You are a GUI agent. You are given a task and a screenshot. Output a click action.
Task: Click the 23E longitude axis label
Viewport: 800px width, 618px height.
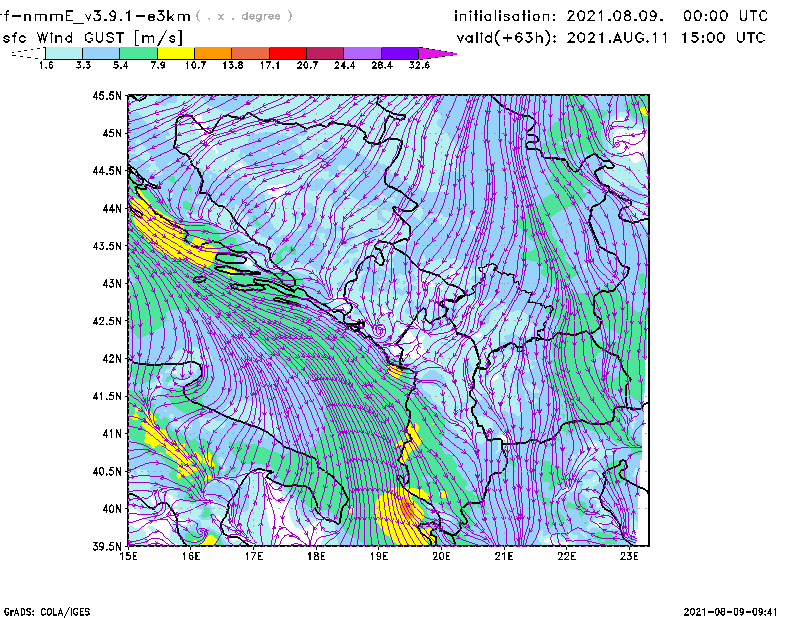tap(630, 555)
